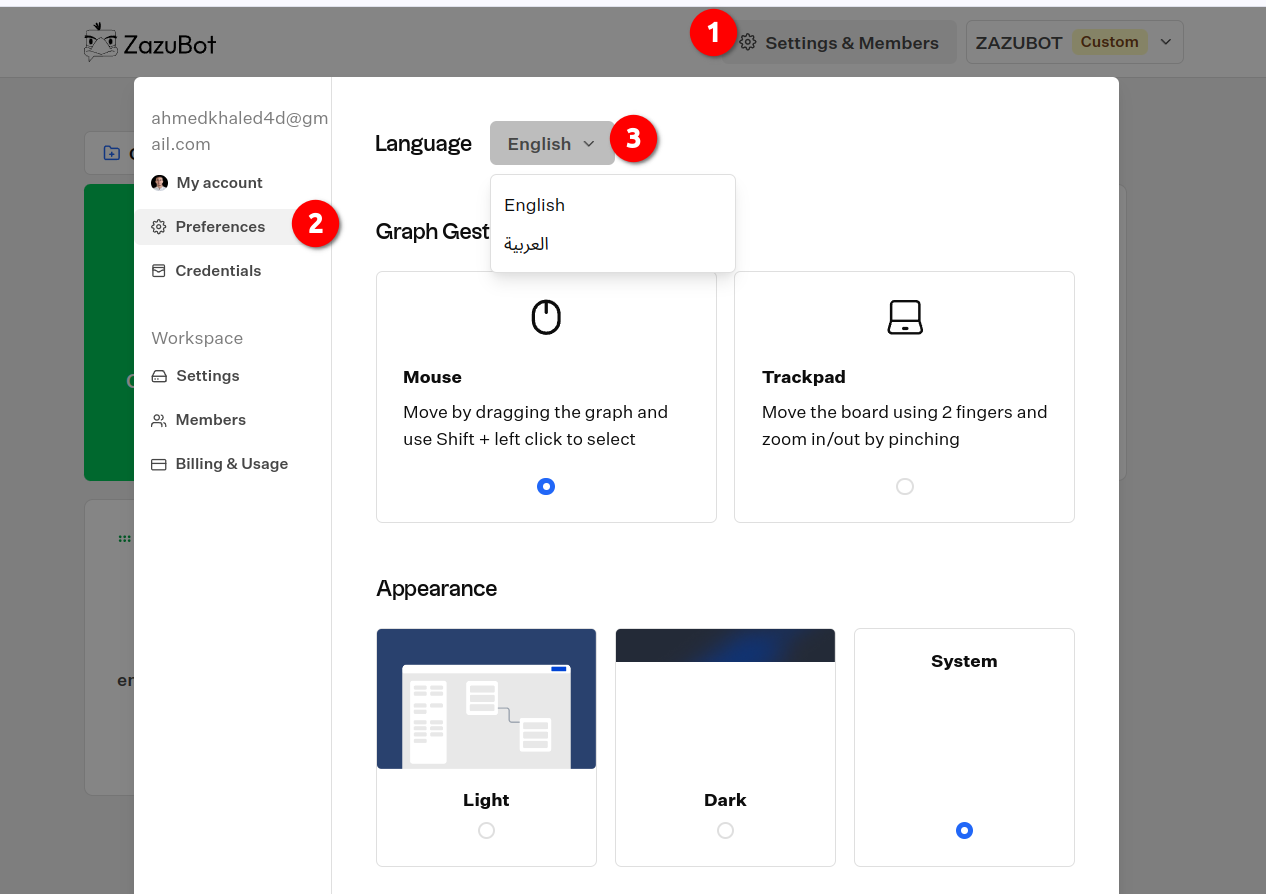Click the Trackpad card title
1266x894 pixels.
[x=804, y=377]
